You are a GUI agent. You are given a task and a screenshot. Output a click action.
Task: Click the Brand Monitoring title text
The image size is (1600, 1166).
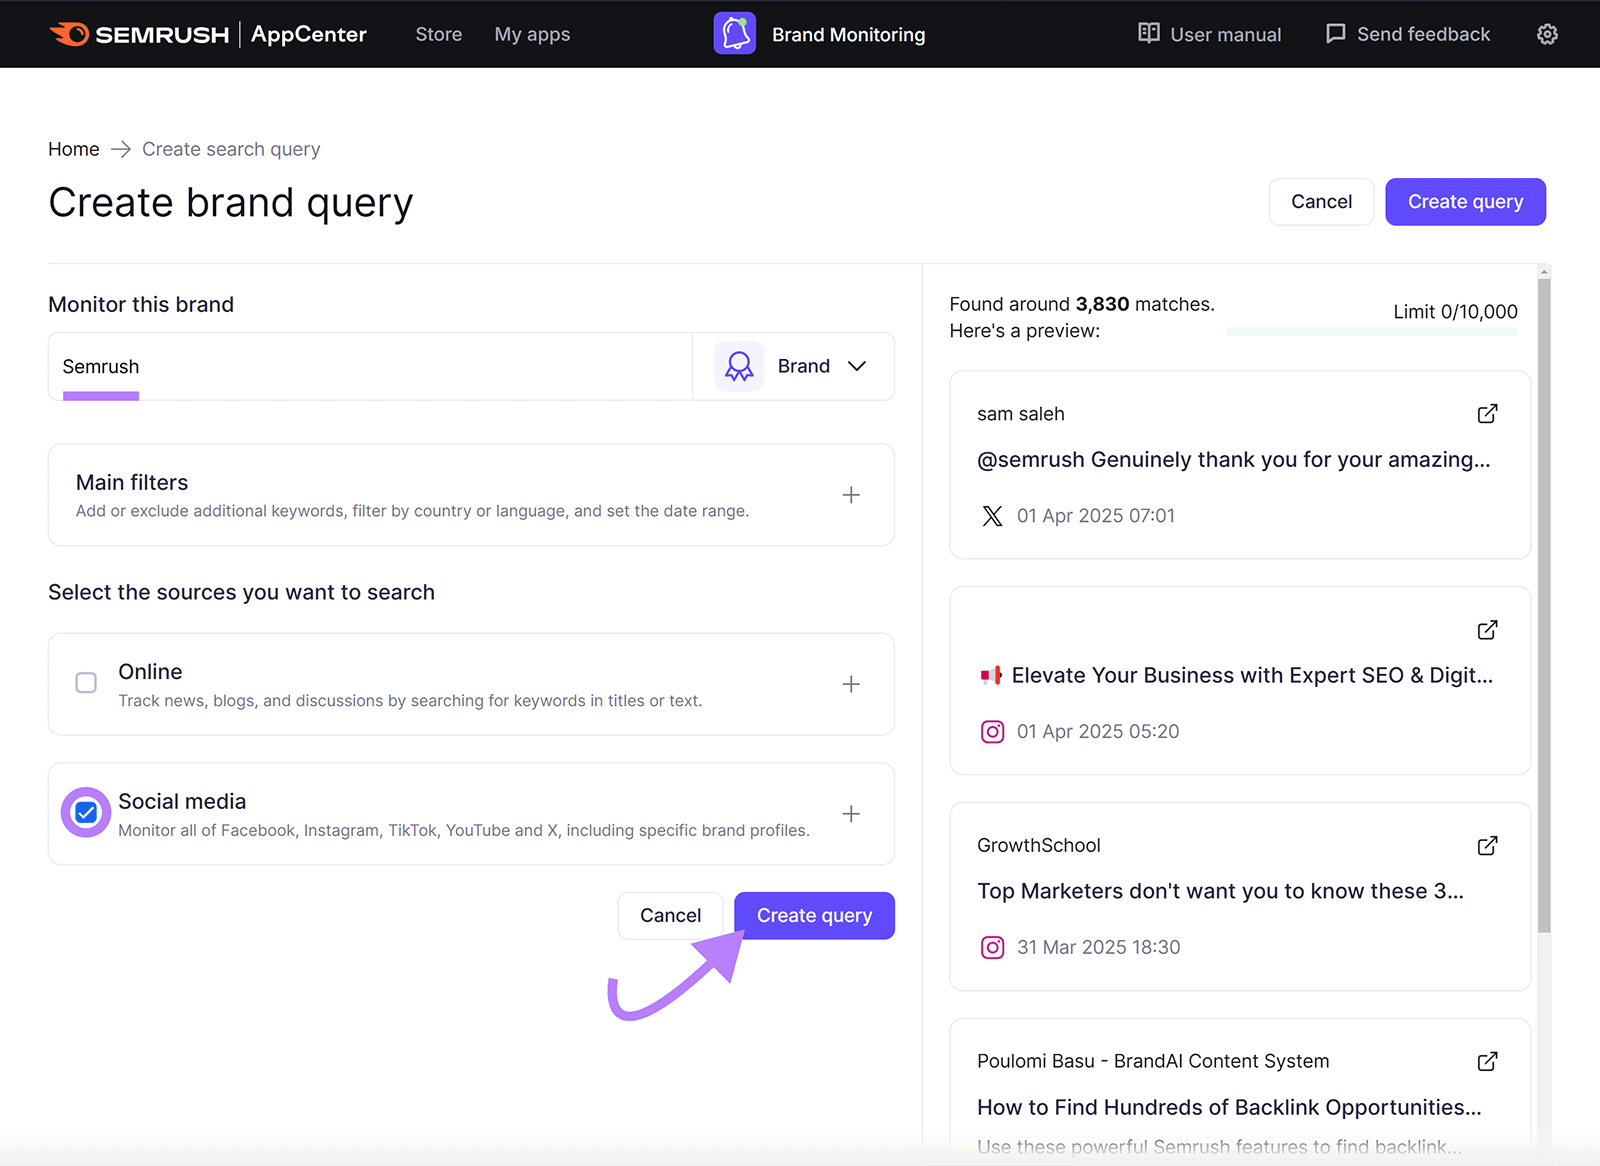(x=848, y=34)
